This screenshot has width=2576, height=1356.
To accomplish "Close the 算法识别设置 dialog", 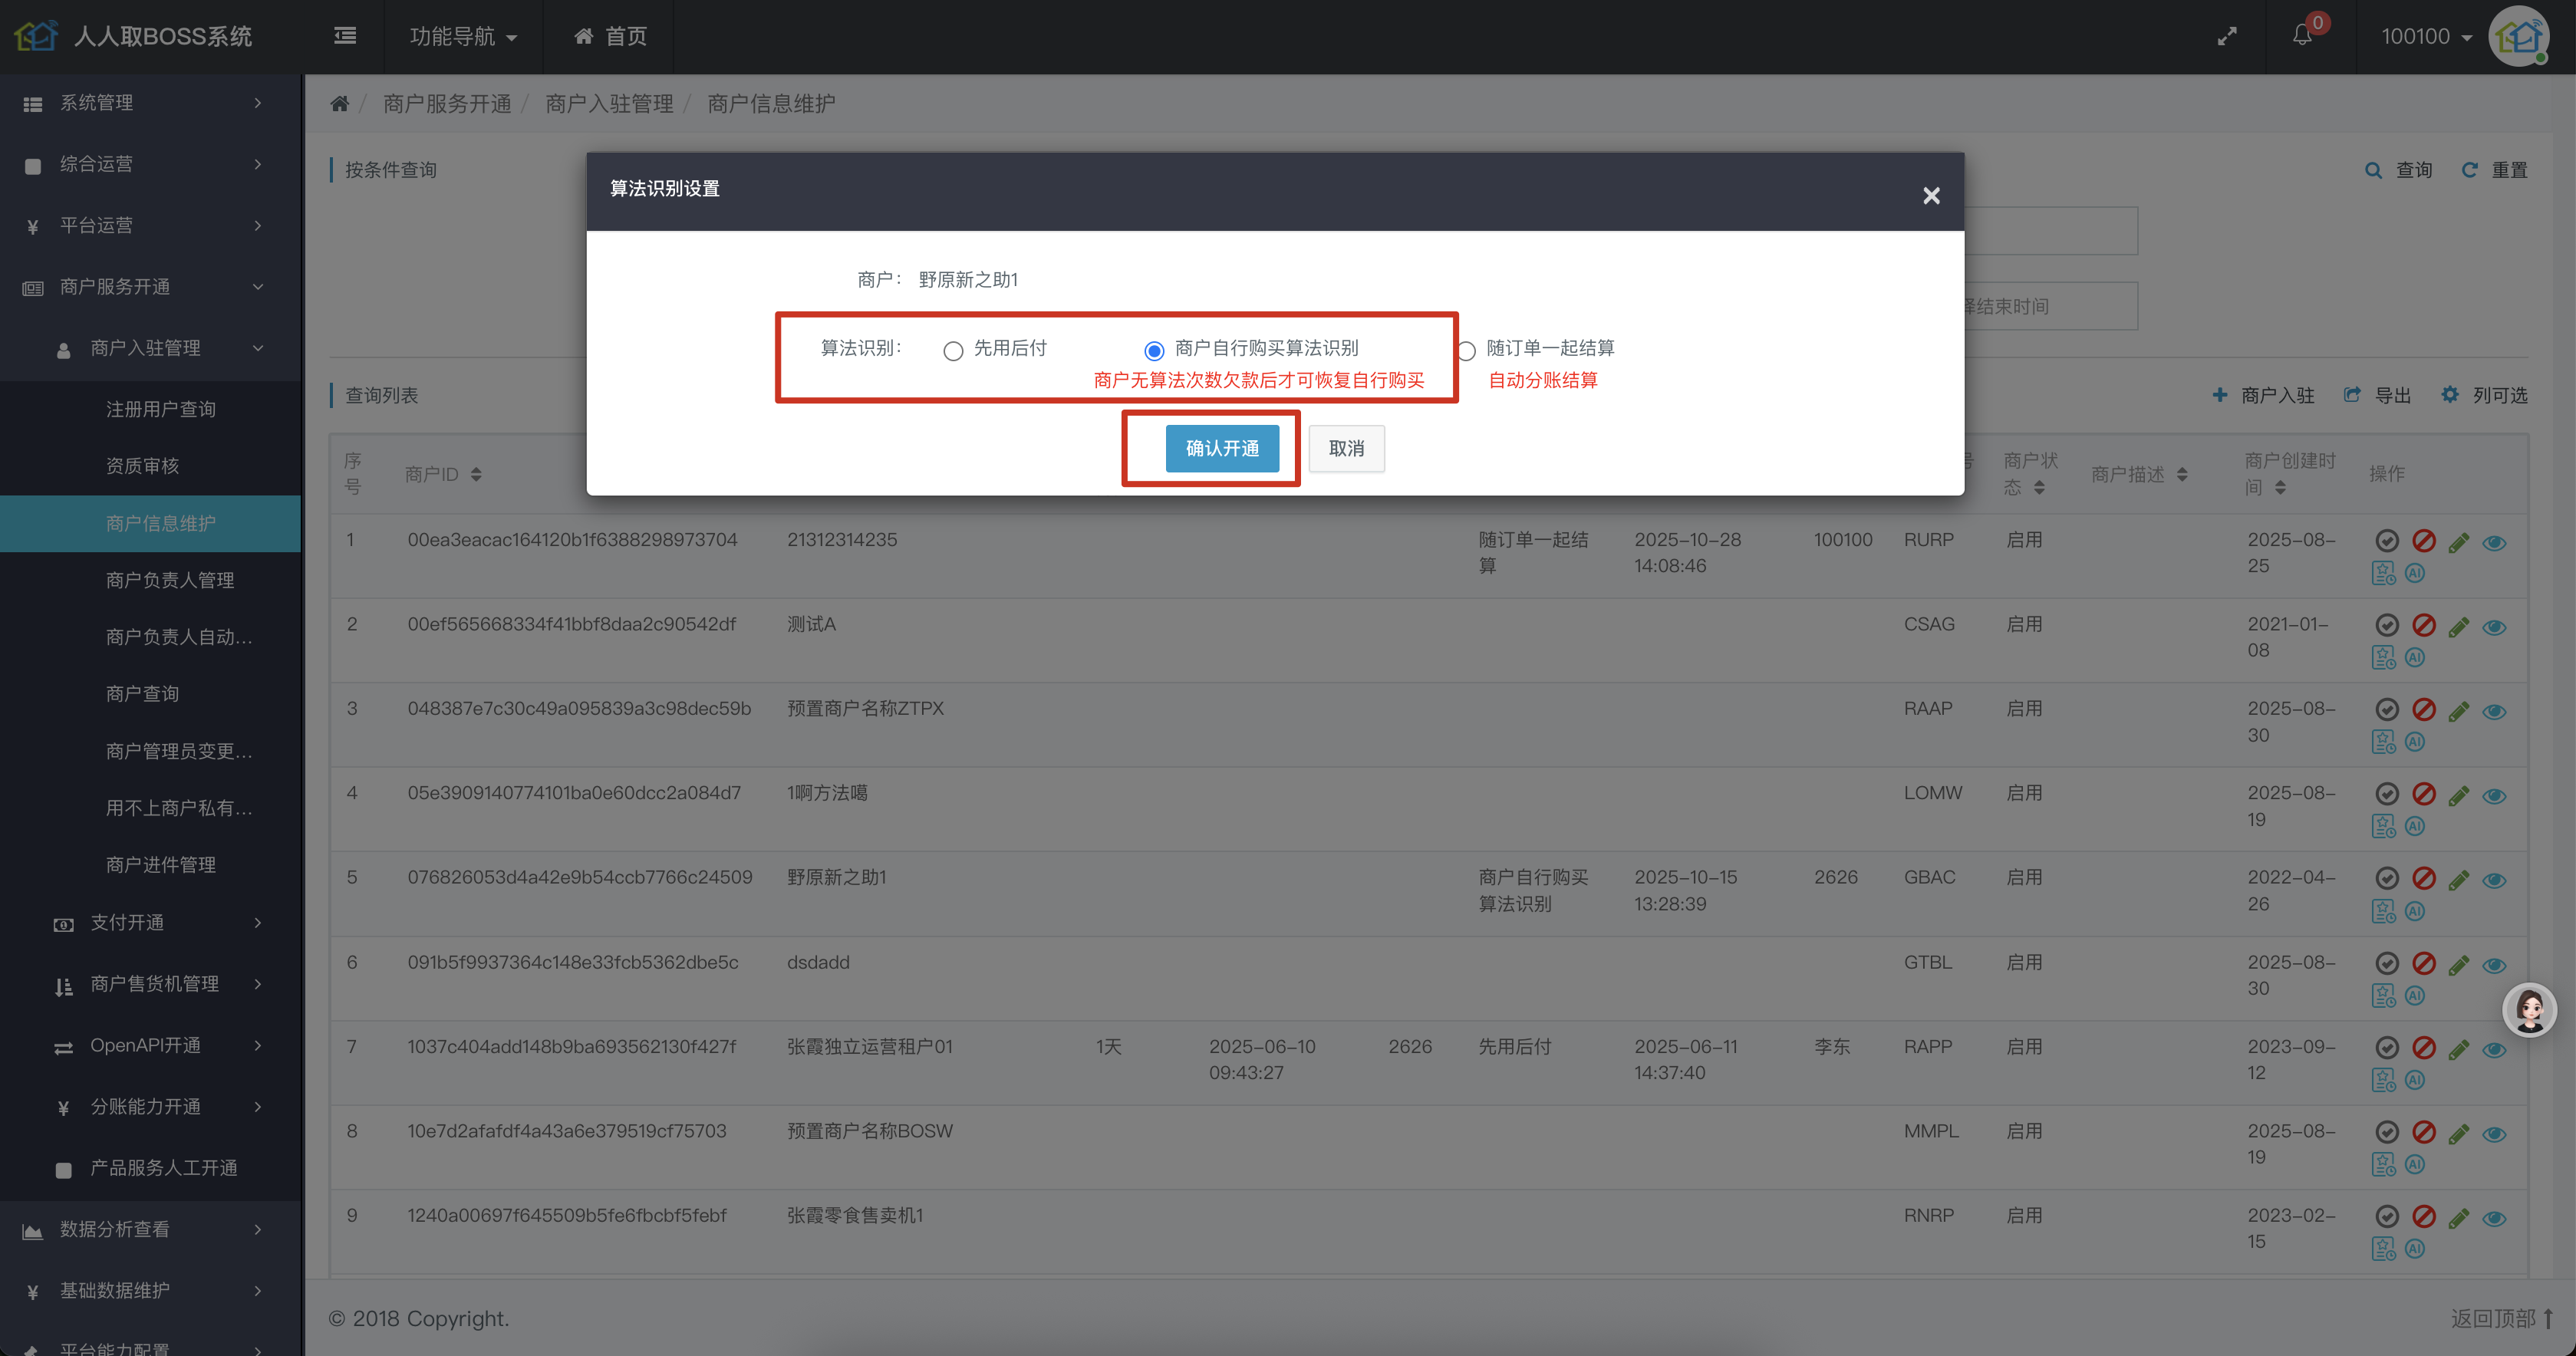I will tap(1931, 195).
